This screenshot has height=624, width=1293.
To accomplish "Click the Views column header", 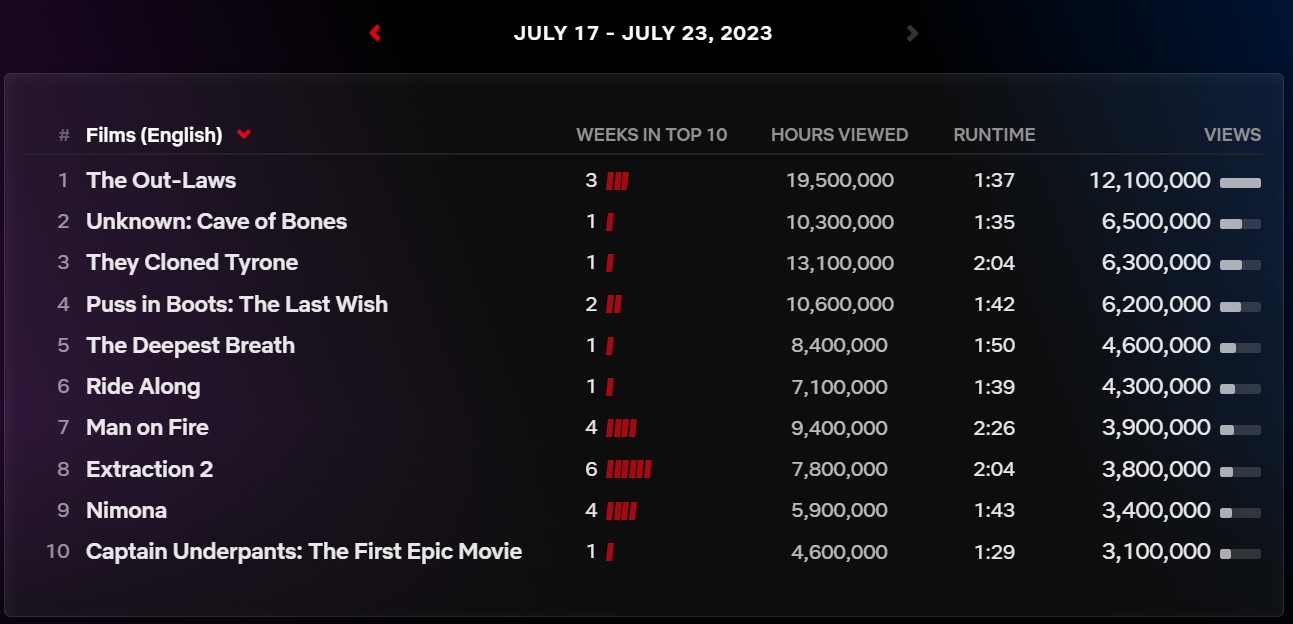I will (x=1232, y=135).
